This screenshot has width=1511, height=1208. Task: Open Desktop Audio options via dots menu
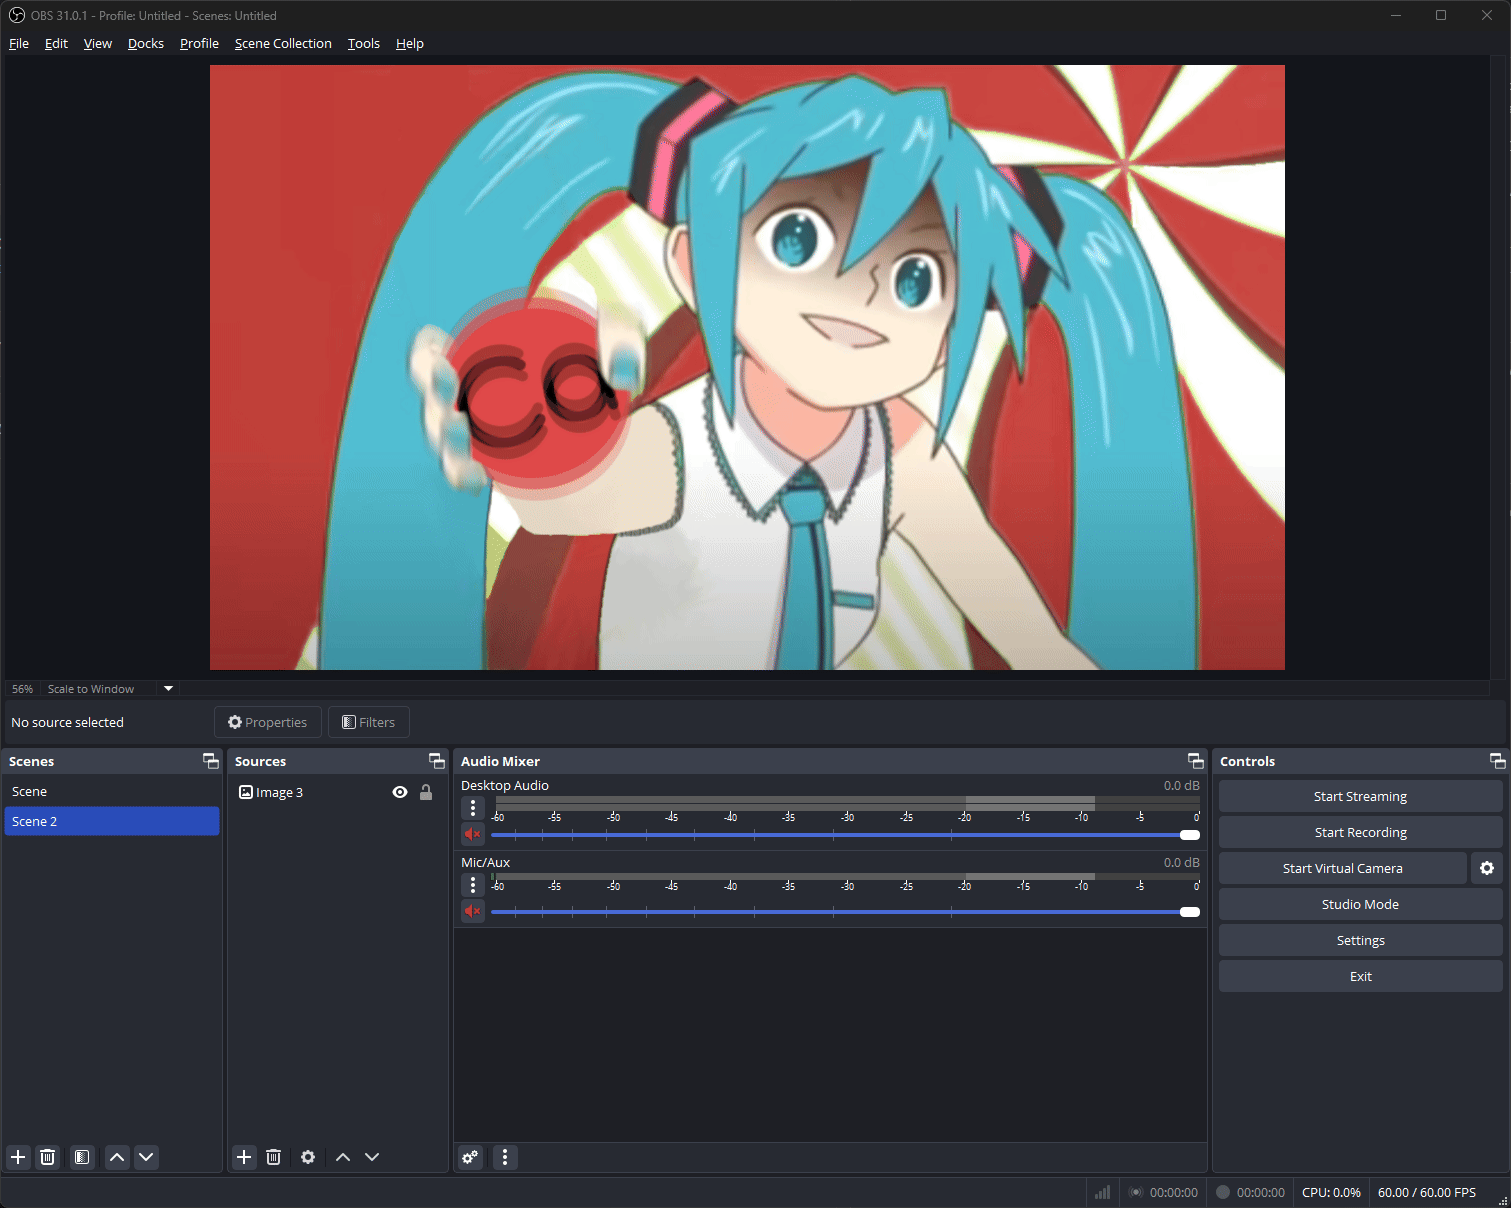pyautogui.click(x=472, y=807)
